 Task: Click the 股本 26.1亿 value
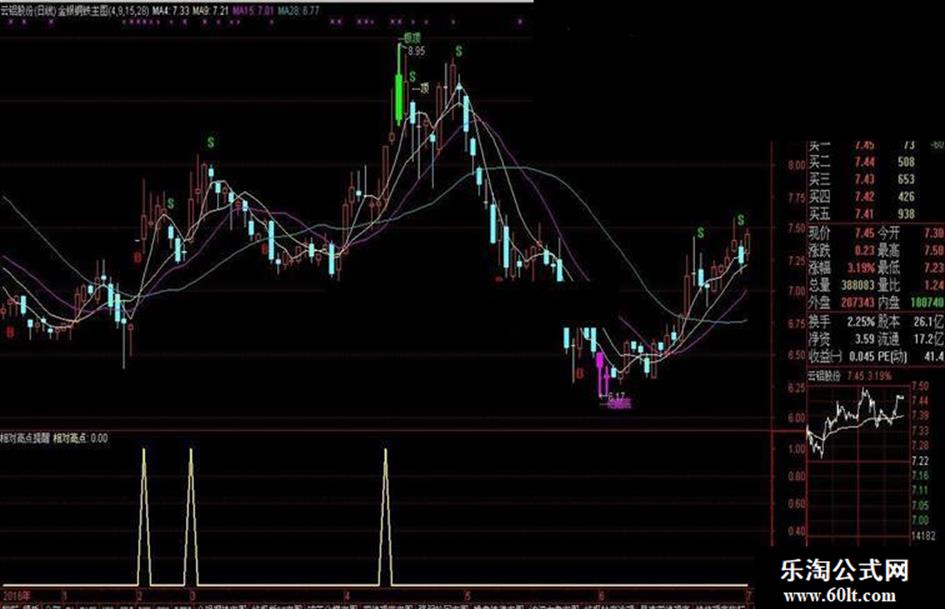click(929, 321)
